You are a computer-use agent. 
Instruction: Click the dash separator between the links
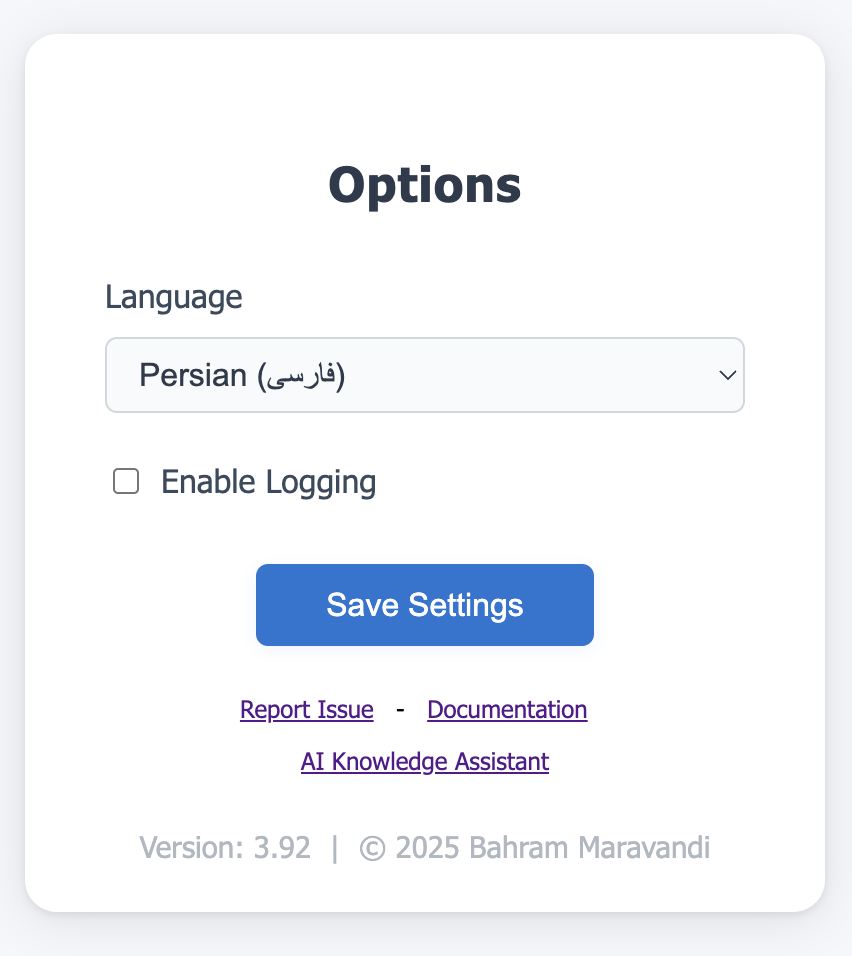400,710
